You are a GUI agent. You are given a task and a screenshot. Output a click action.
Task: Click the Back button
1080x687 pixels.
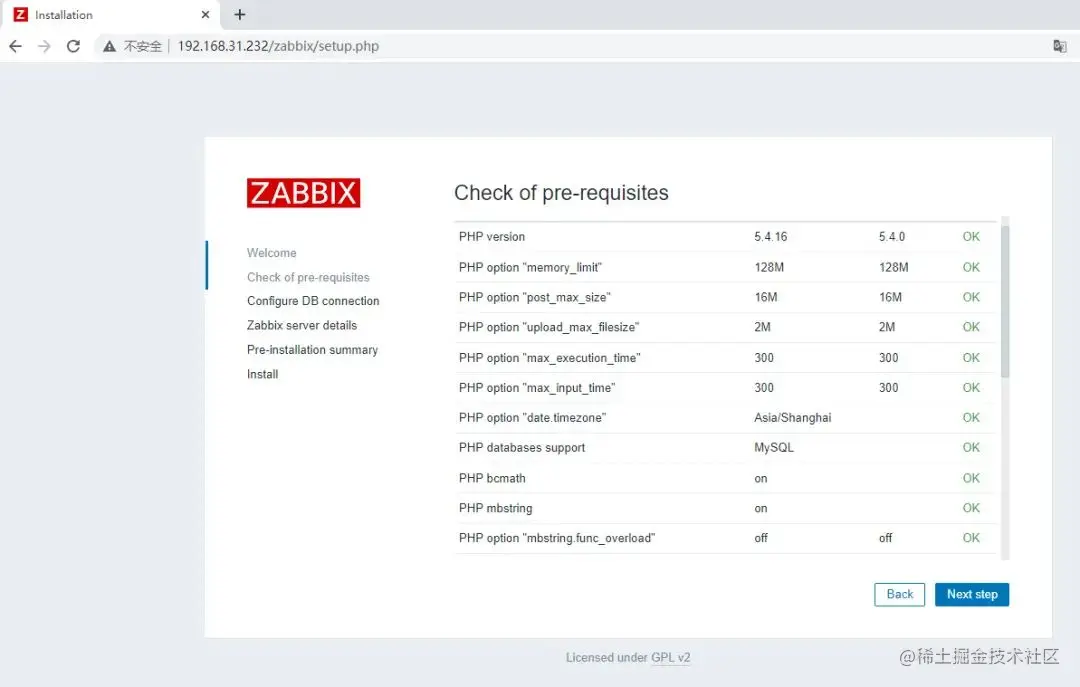[900, 595]
